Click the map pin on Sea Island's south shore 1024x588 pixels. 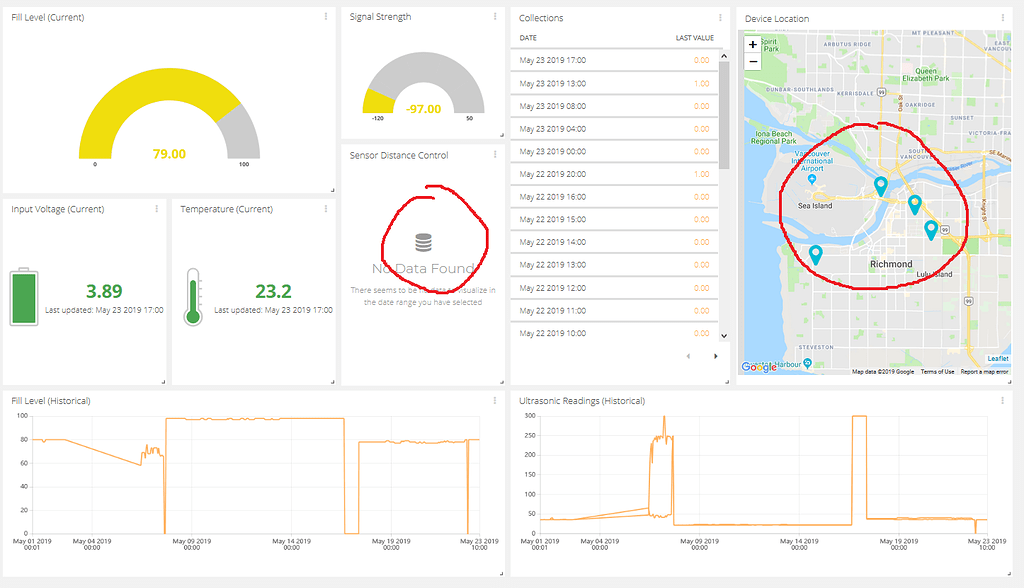[x=816, y=254]
